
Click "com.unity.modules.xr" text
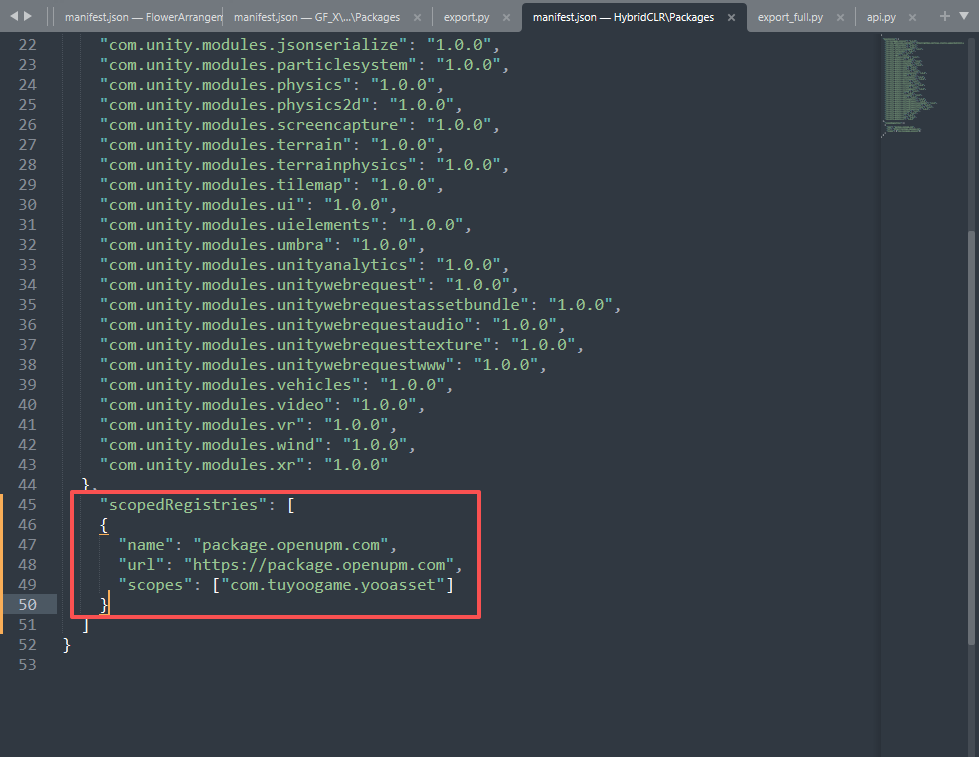click(x=202, y=465)
